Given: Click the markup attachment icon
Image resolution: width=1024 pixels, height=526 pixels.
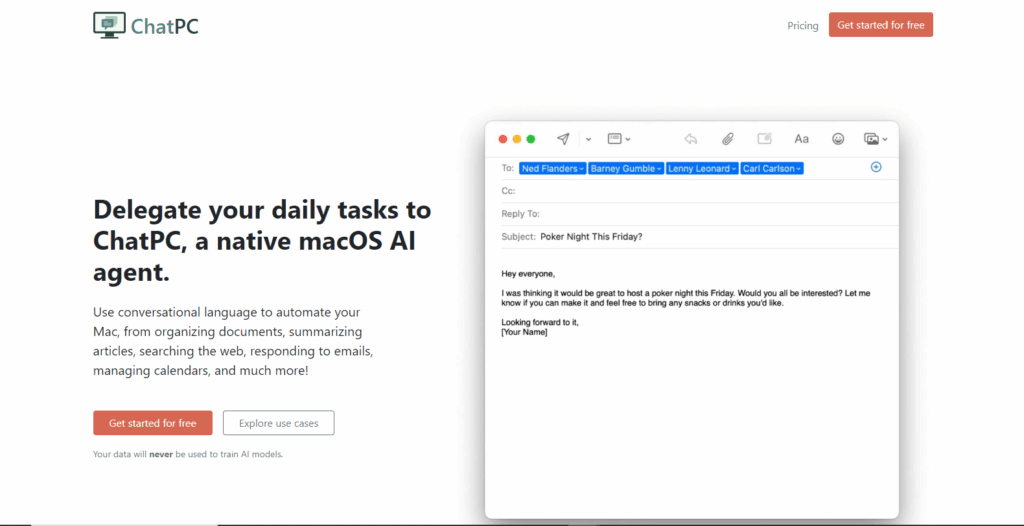Looking at the screenshot, I should pyautogui.click(x=764, y=139).
